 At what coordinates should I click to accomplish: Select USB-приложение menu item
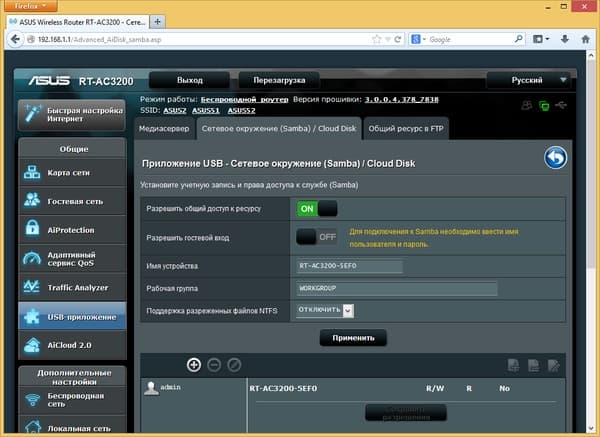pos(72,316)
